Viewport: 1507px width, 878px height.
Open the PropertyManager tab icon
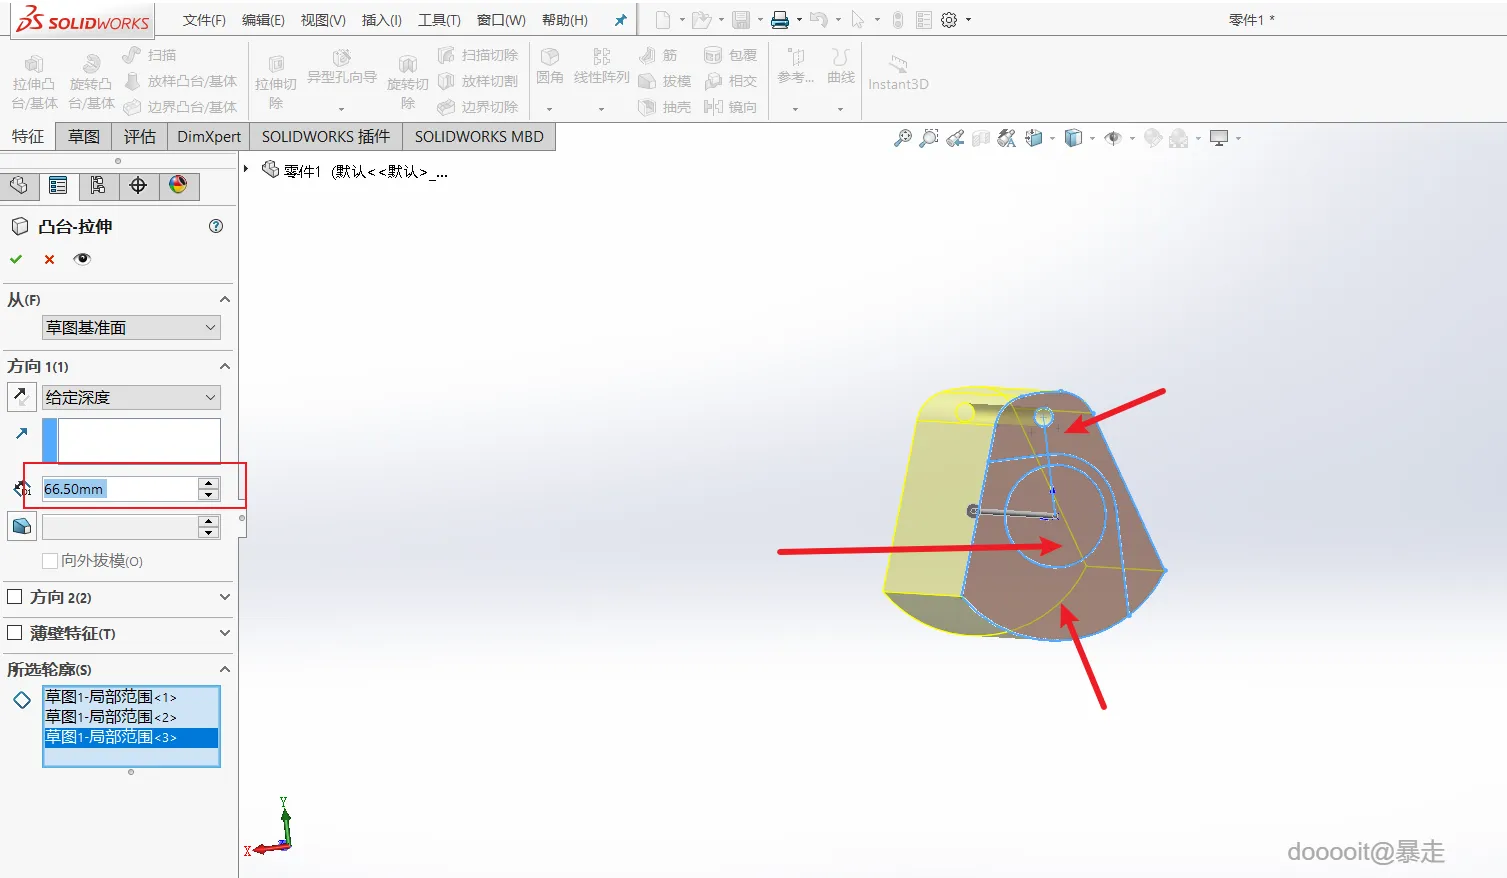click(58, 185)
